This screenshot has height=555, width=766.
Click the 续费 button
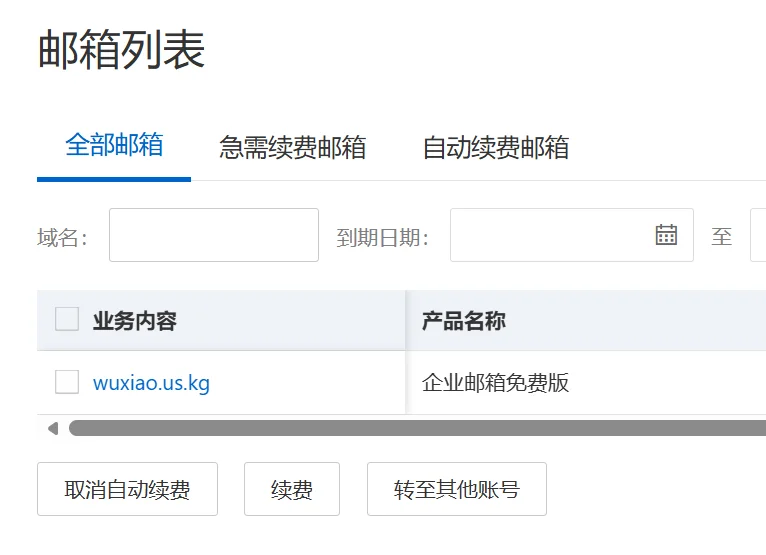point(292,489)
